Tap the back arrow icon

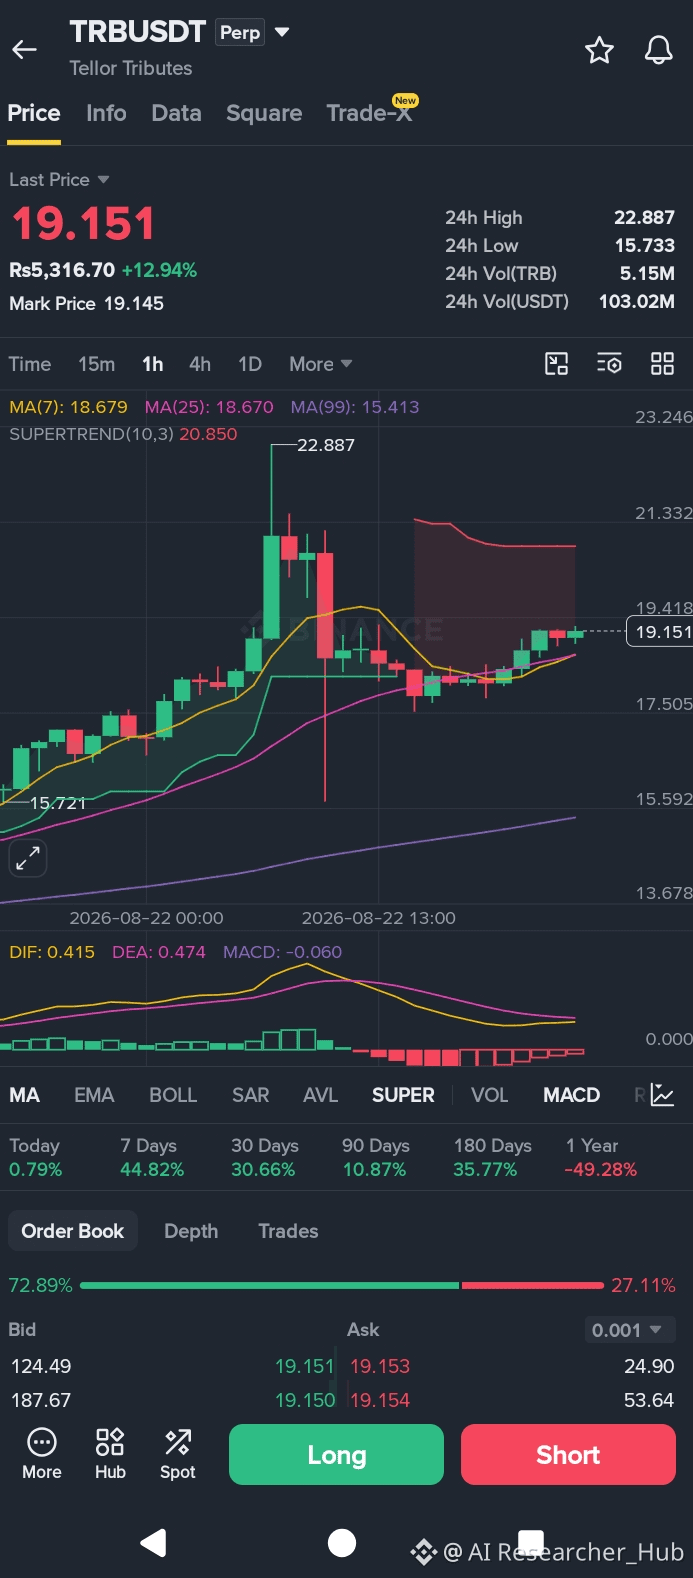tap(24, 50)
